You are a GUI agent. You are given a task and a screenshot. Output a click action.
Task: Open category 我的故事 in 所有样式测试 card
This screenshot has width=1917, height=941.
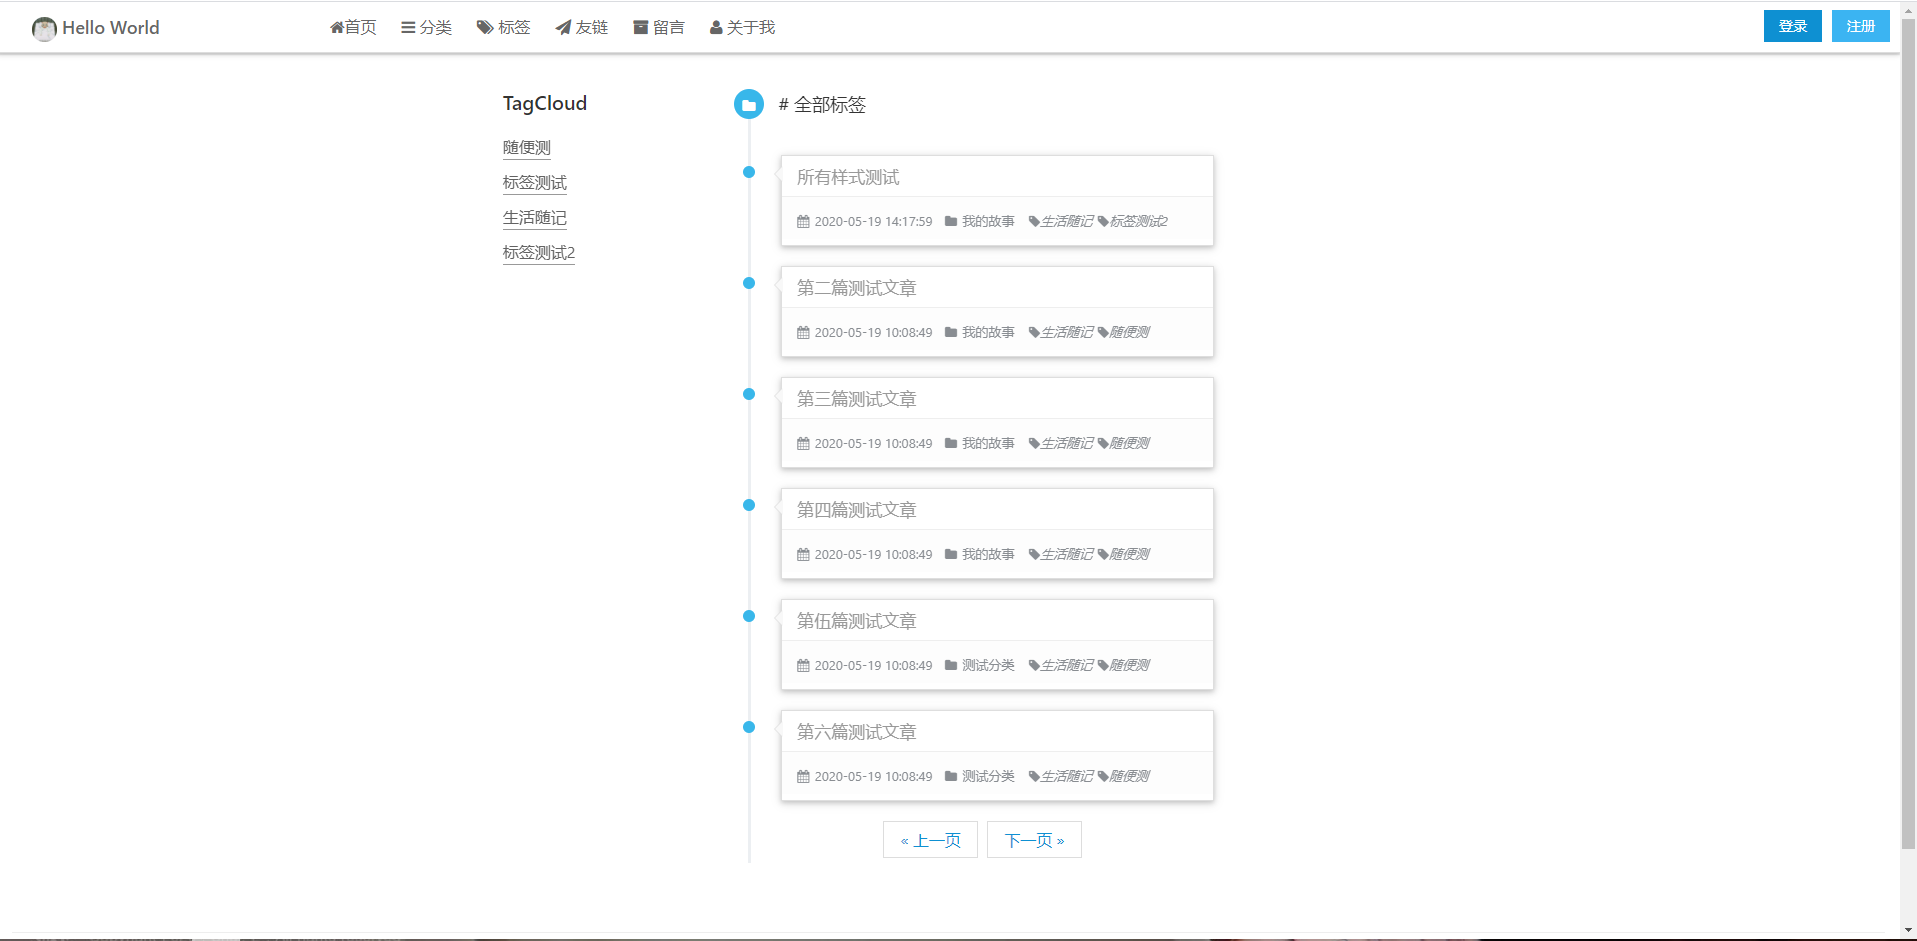(988, 221)
